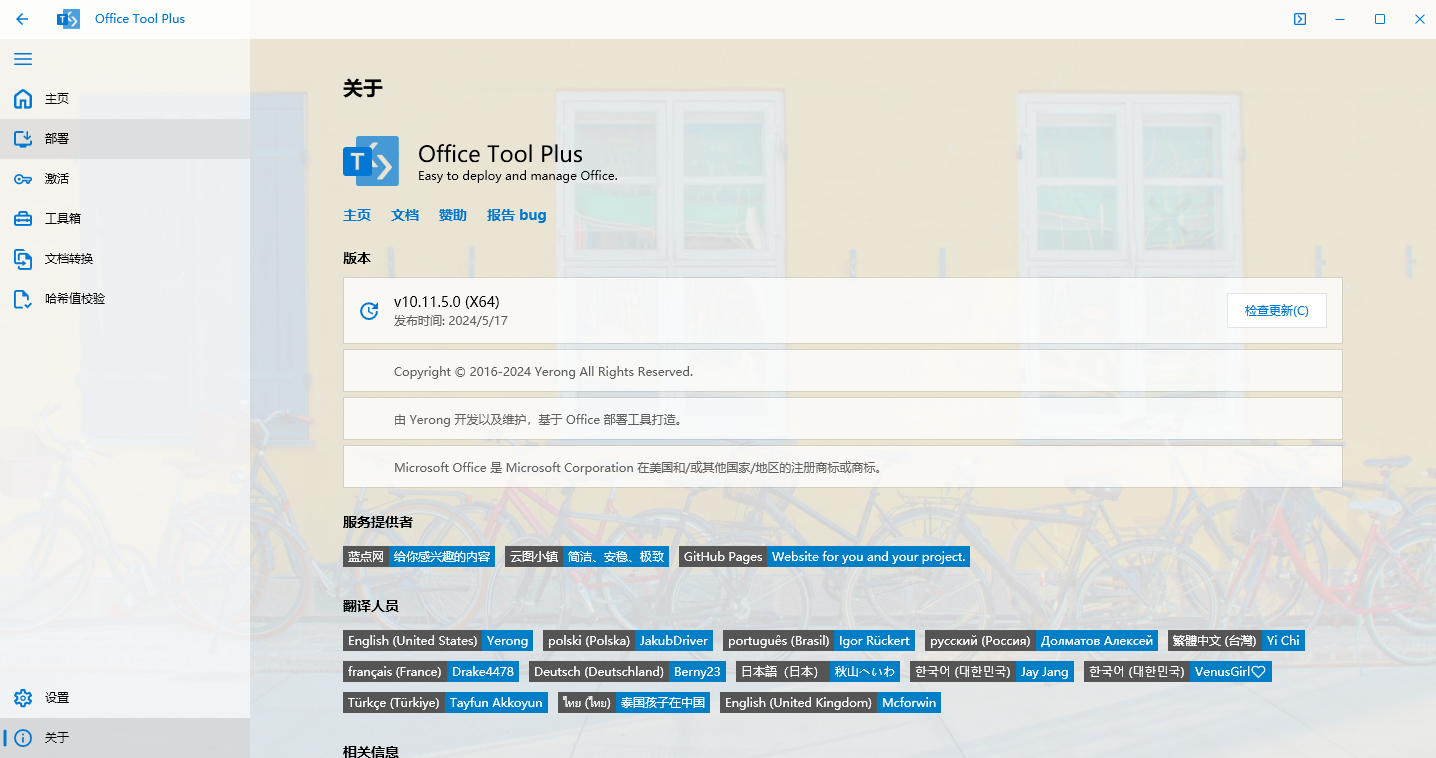The height and width of the screenshot is (758, 1436).
Task: Click the 泰国孩子在中国 translator badge
Action: point(634,703)
